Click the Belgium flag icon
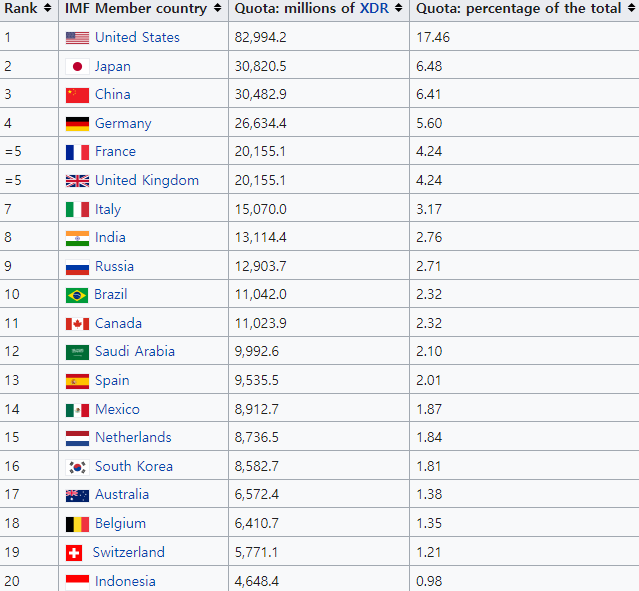The height and width of the screenshot is (591, 639). [x=77, y=524]
